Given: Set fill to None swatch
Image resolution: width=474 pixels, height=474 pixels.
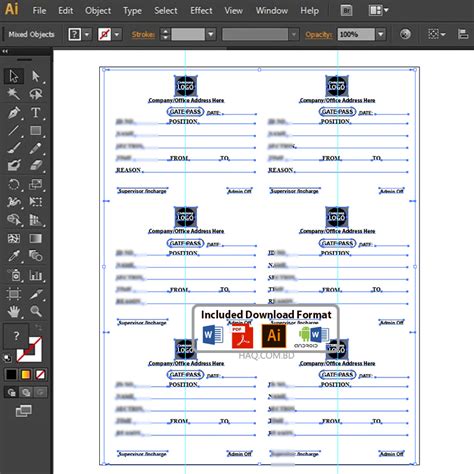Looking at the screenshot, I should (40, 375).
